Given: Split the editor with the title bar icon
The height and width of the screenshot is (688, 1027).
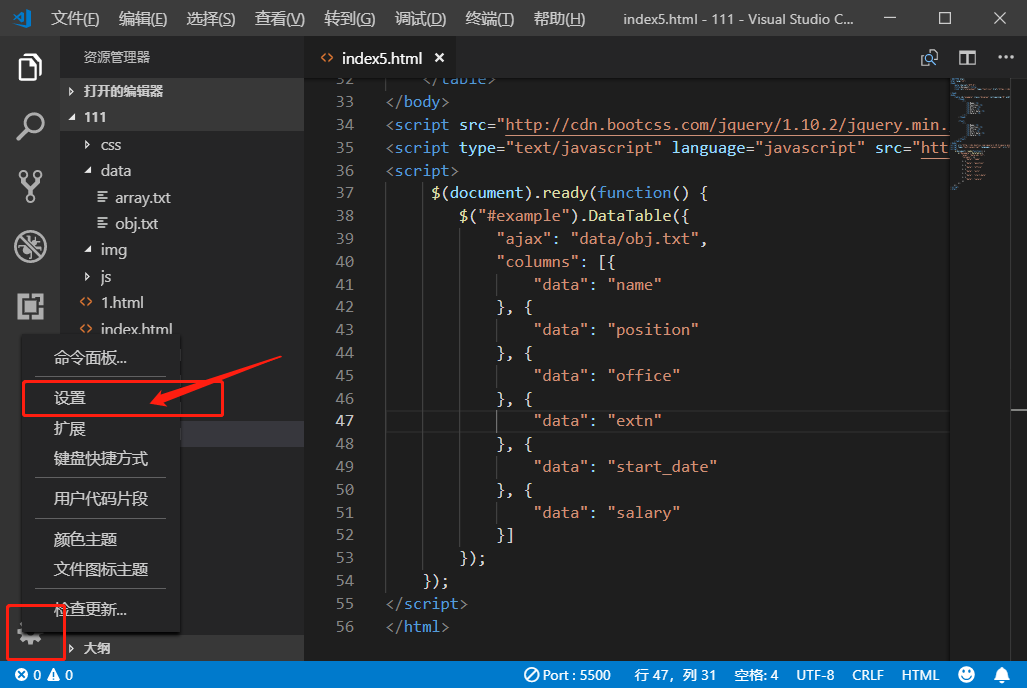Looking at the screenshot, I should [966, 58].
